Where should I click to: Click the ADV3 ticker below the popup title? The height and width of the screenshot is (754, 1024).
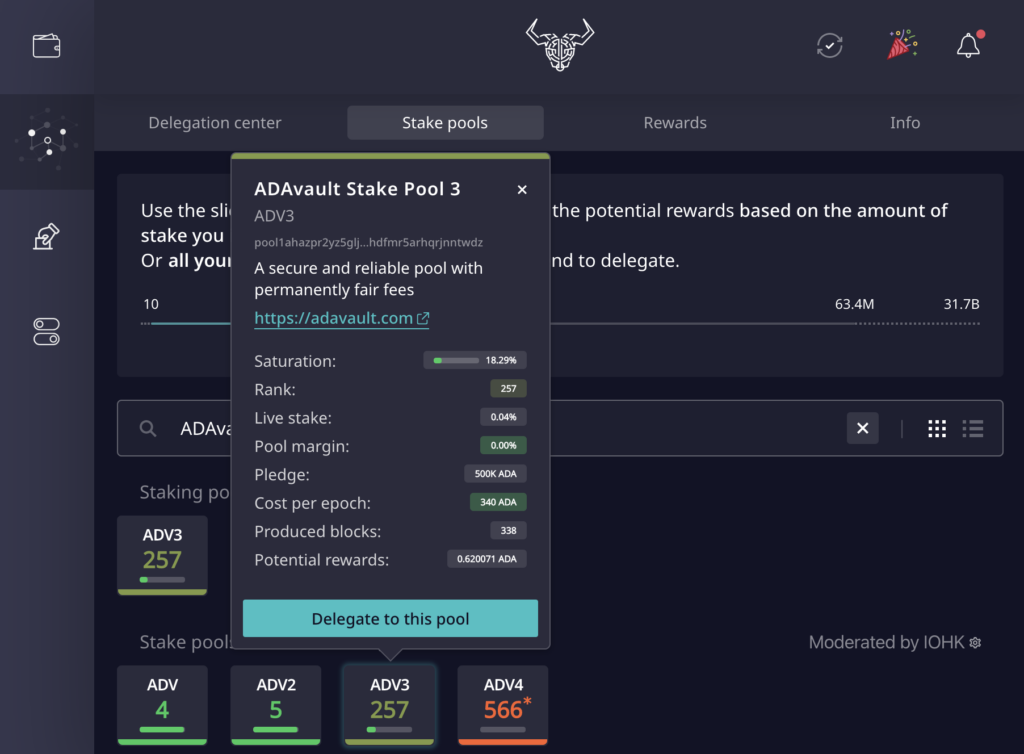click(274, 216)
